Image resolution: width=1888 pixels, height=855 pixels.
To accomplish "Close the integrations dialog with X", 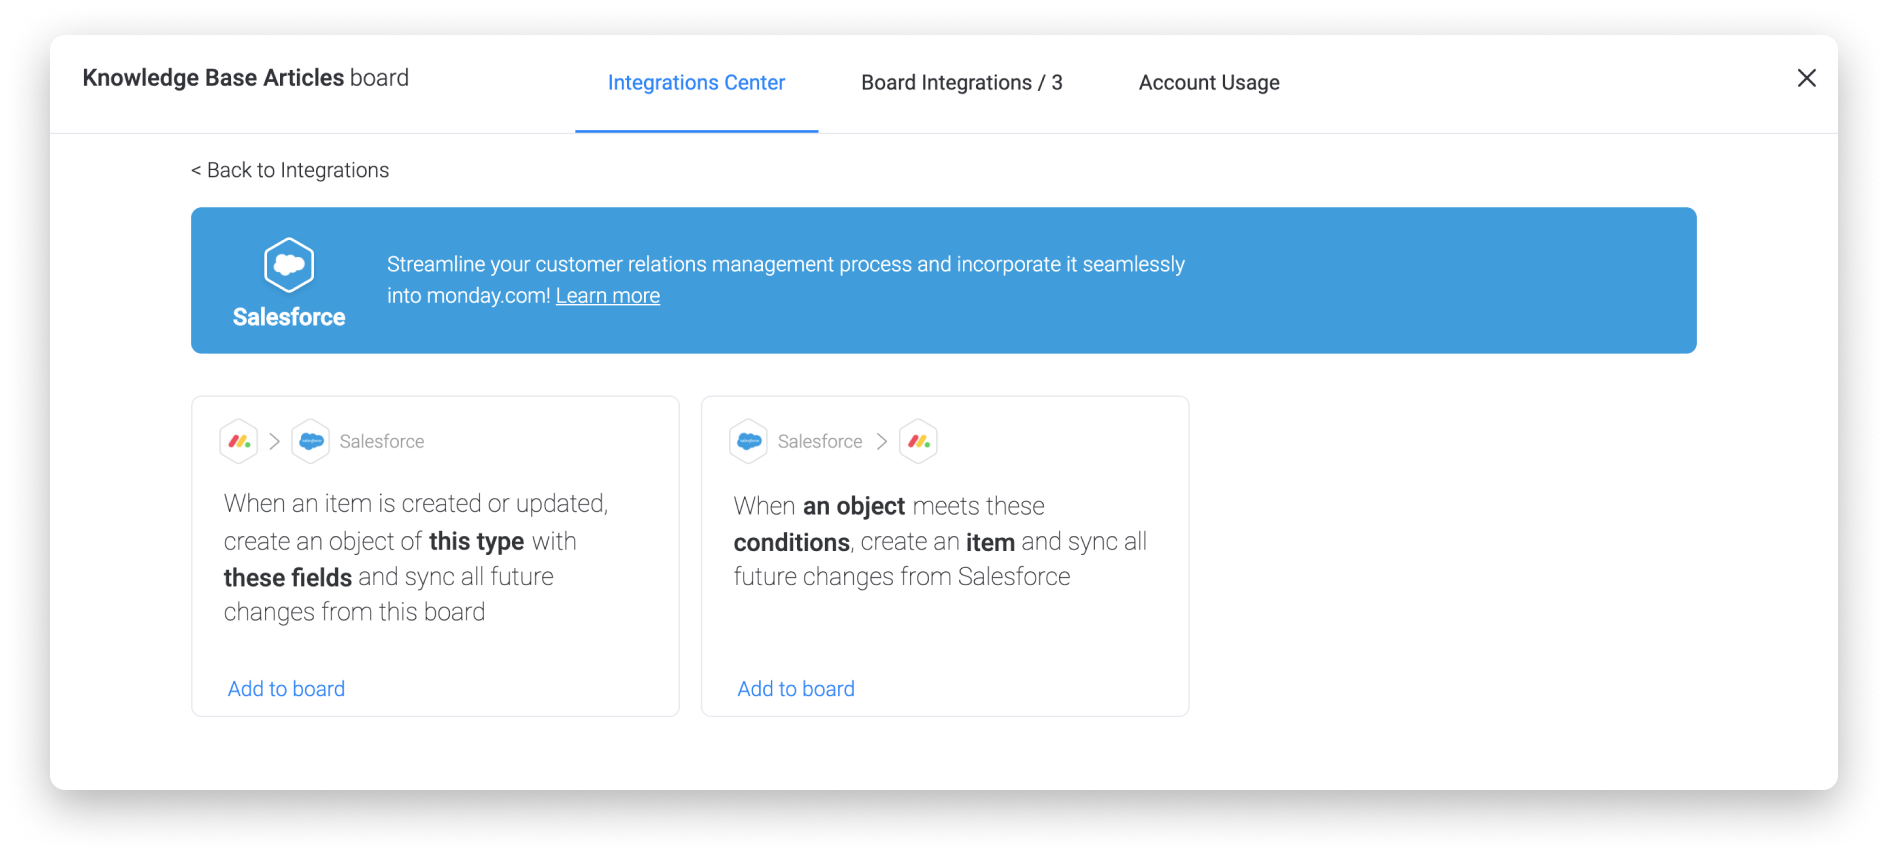I will point(1806,78).
